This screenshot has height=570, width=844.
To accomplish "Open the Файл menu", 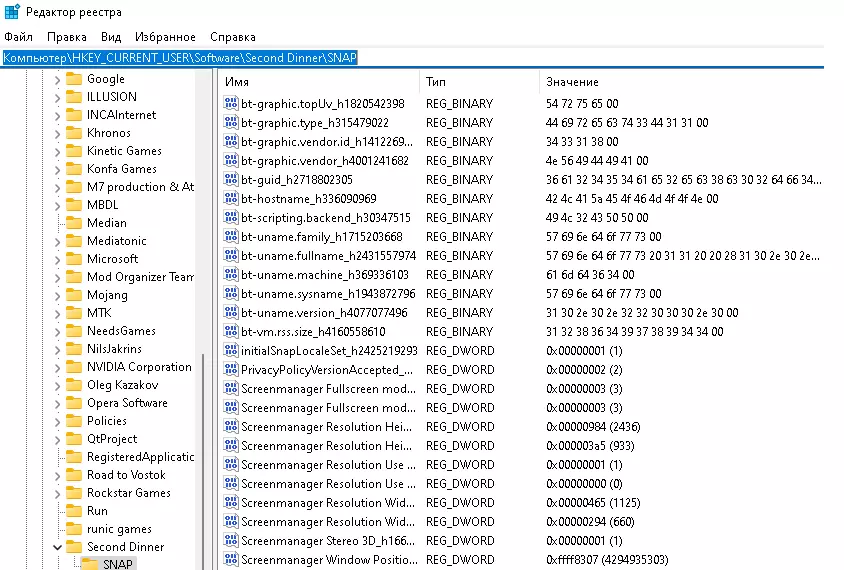I will (x=18, y=37).
